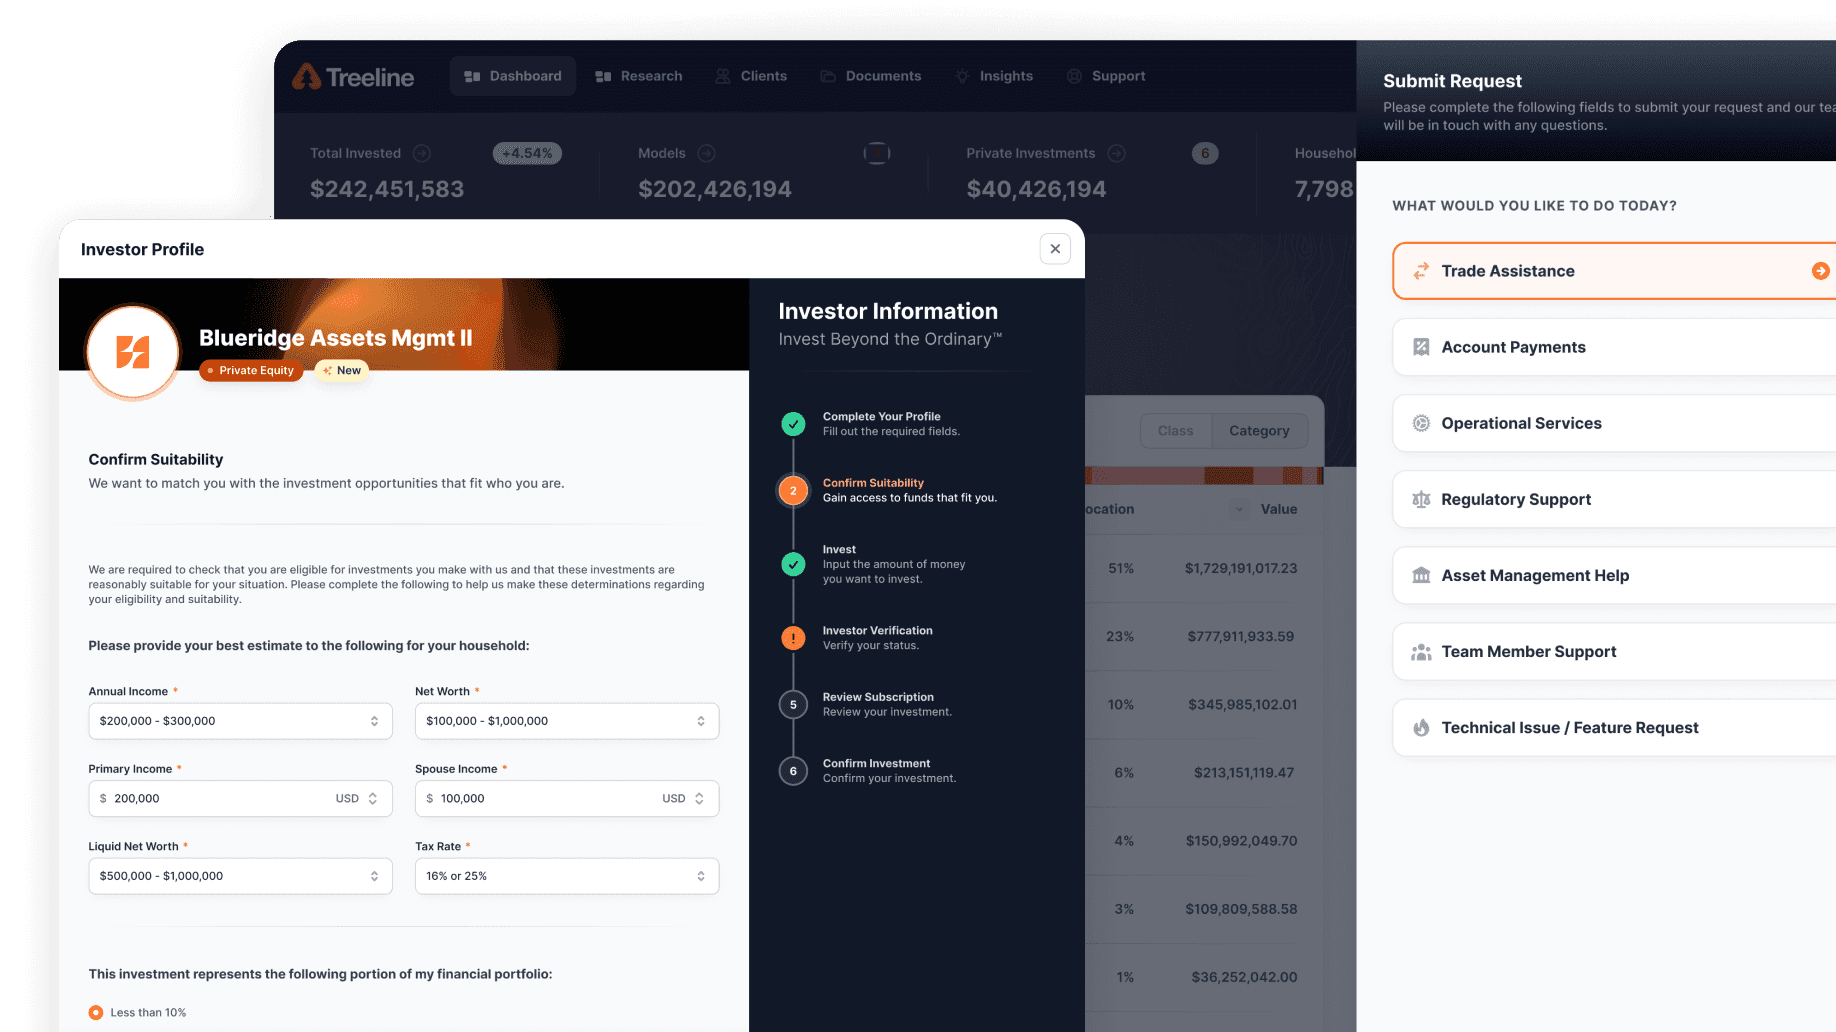Choose Account Payments request option
The height and width of the screenshot is (1032, 1836).
[1614, 347]
